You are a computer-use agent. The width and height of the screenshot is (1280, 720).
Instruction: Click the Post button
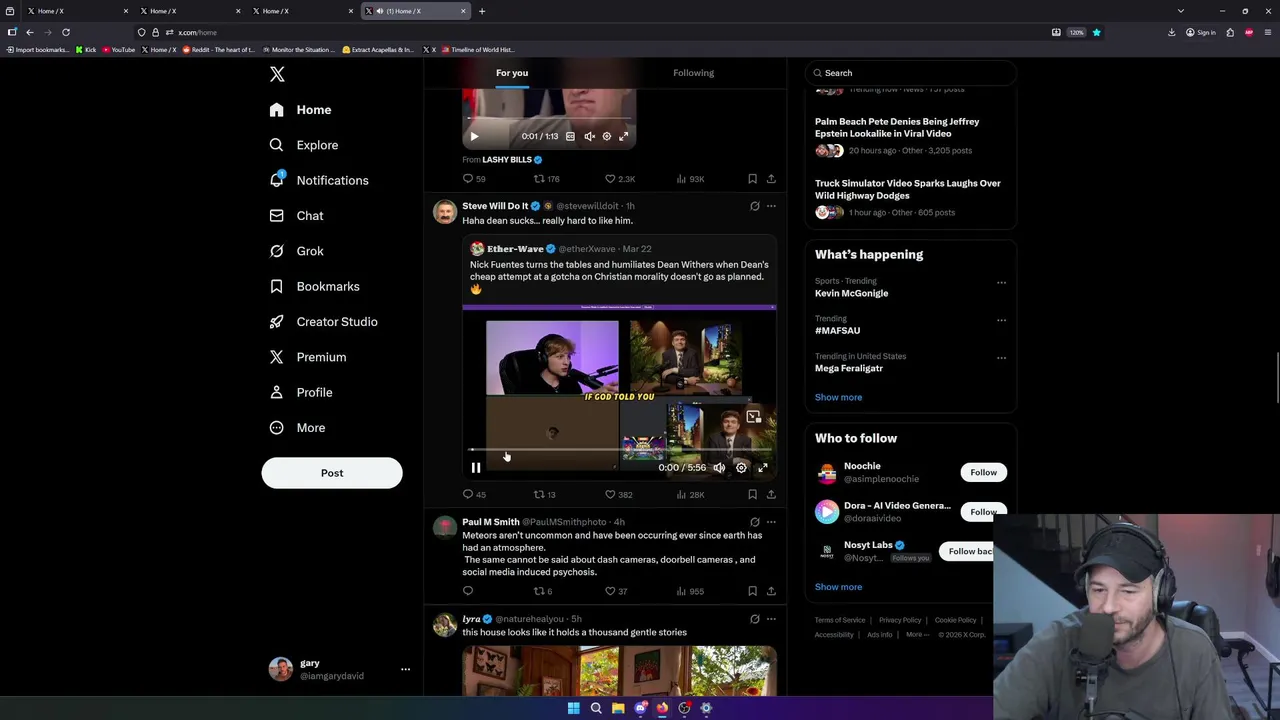pos(332,473)
